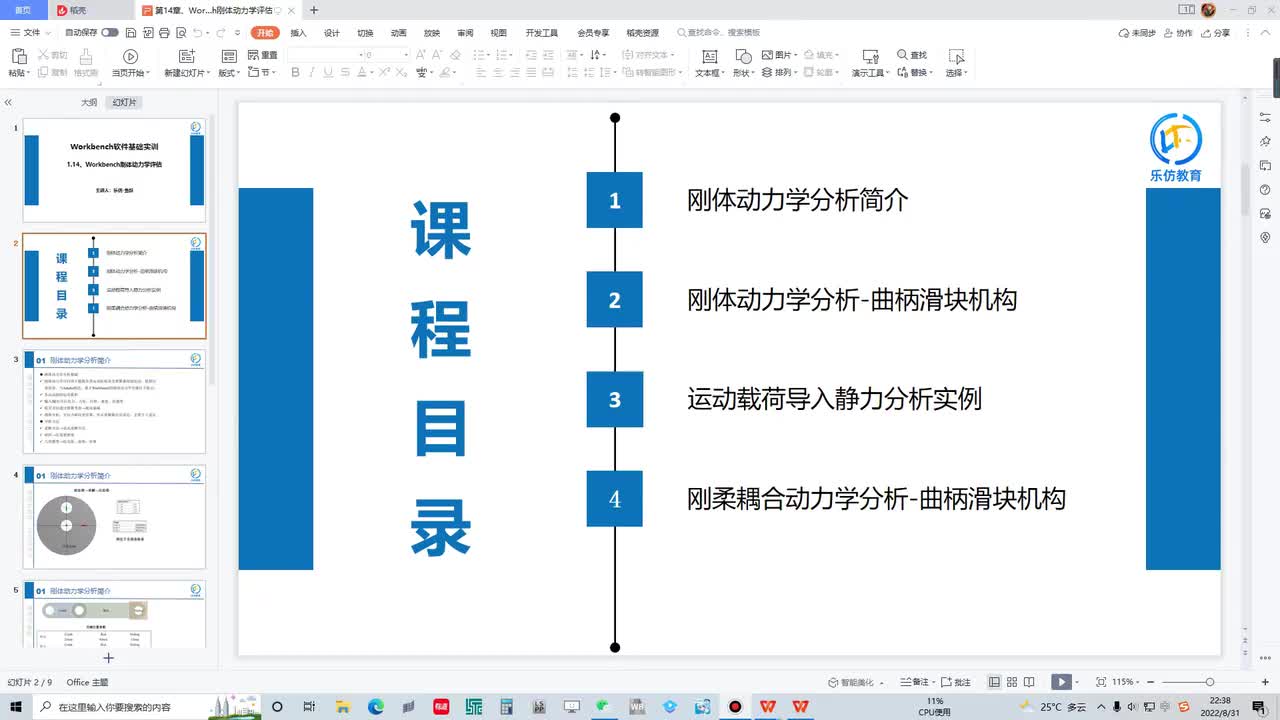Toggle Subscript formatting

pos(401,72)
